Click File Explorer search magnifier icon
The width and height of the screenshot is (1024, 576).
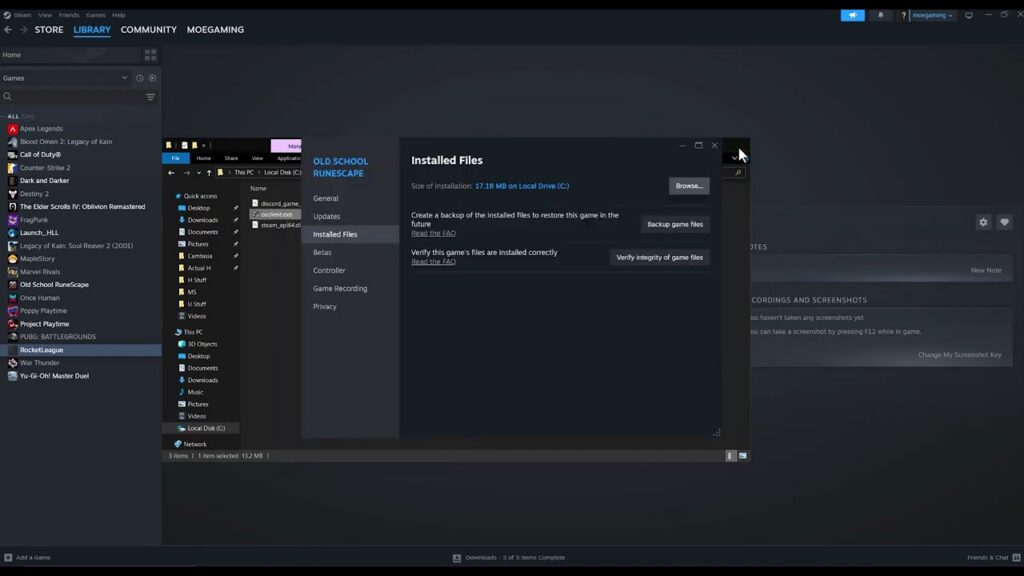[x=738, y=173]
